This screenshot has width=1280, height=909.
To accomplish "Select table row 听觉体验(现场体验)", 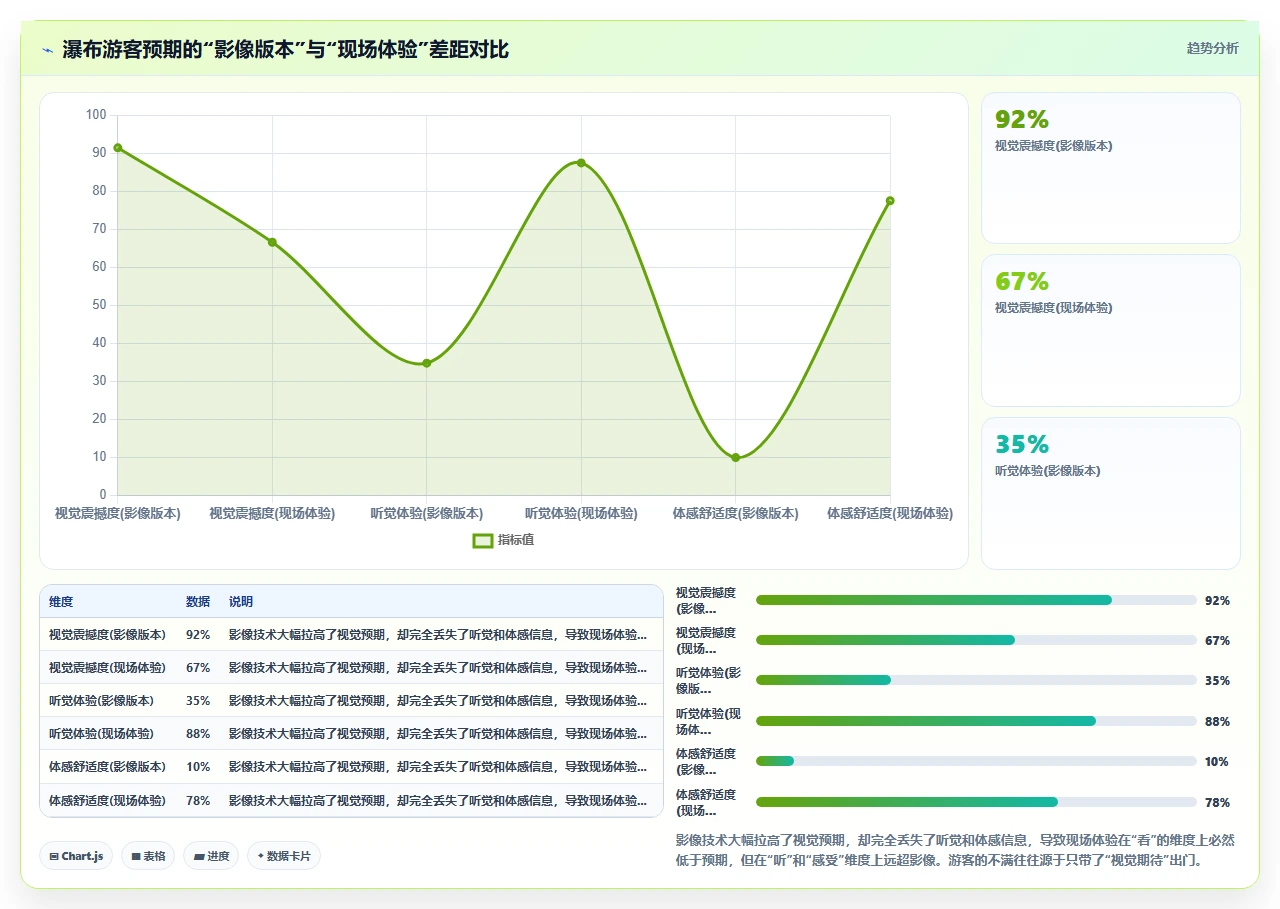I will coord(351,733).
